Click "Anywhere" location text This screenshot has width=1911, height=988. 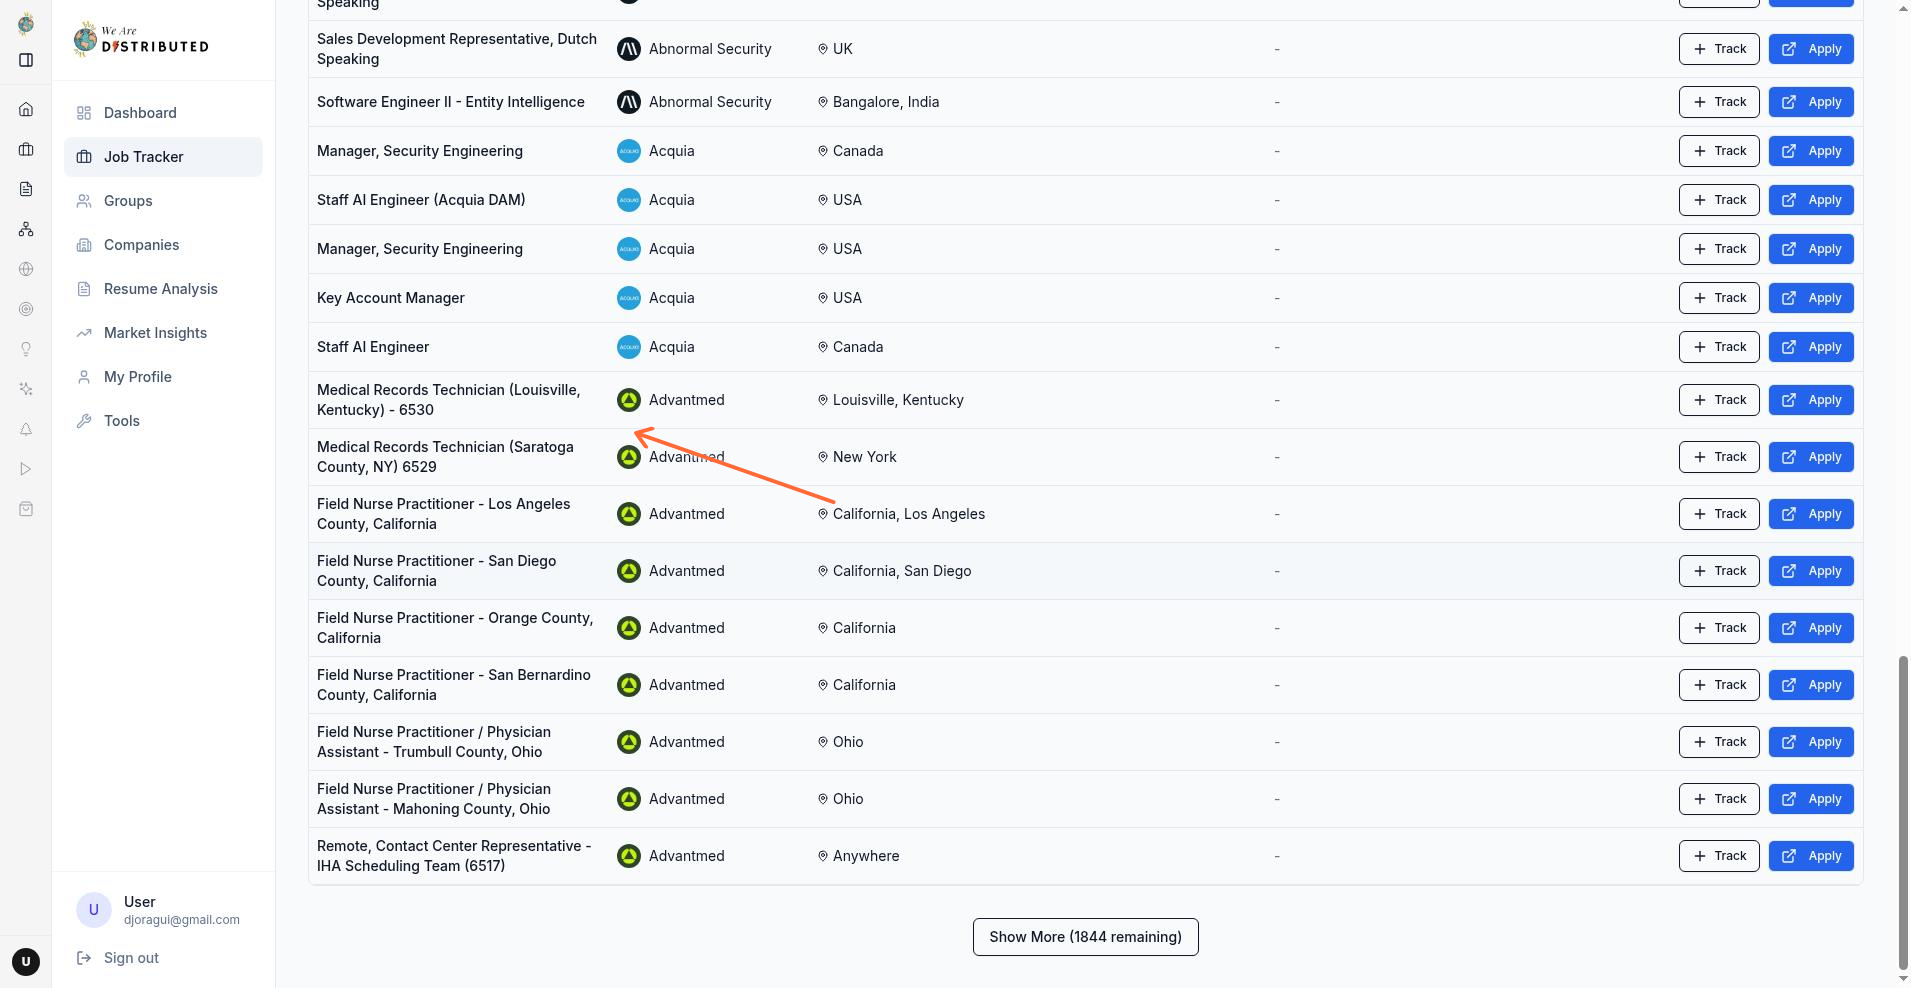(866, 856)
